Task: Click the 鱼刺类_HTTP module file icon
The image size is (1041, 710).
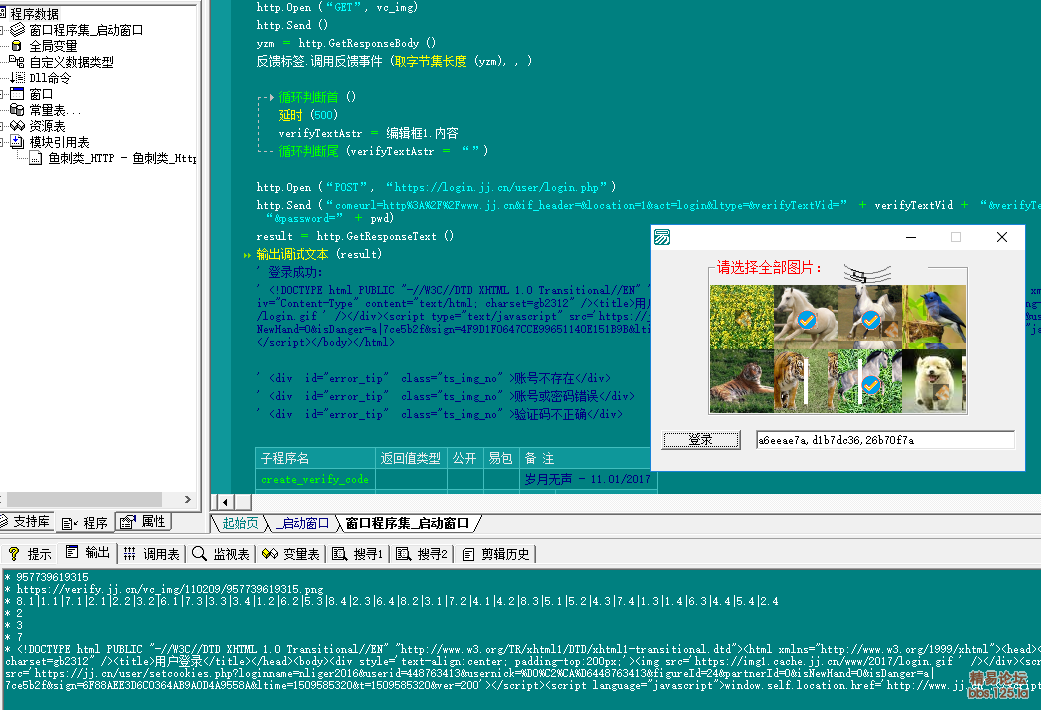Action: pyautogui.click(x=36, y=158)
